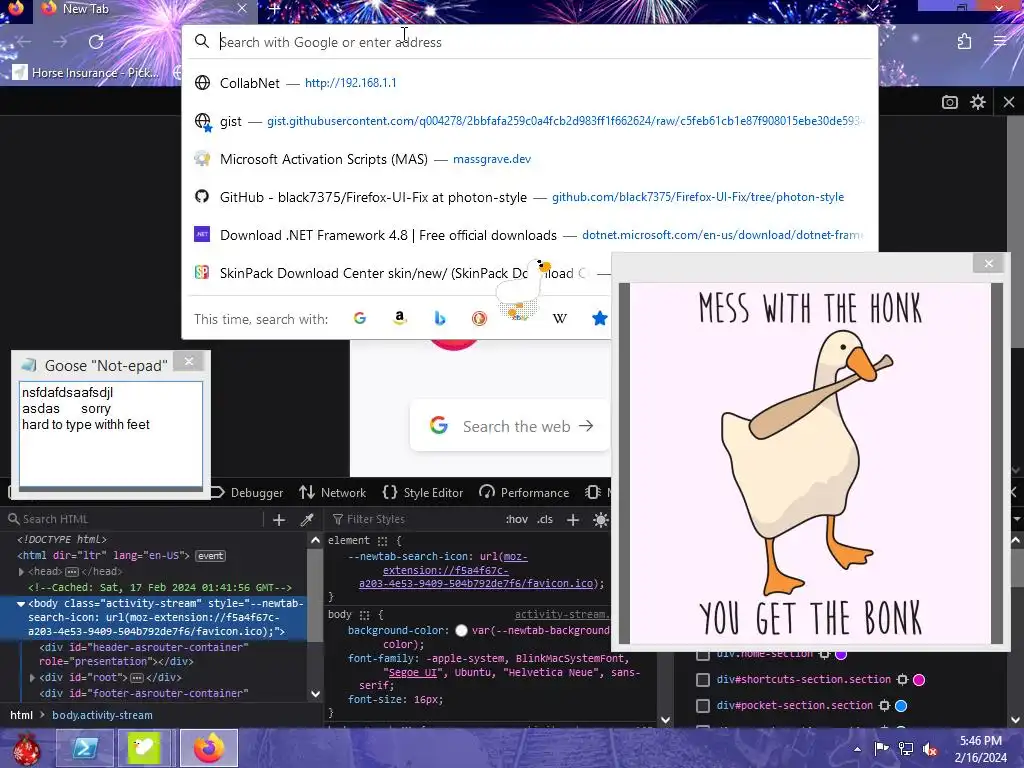Choose Microsoft Activation Scripts suggestion
The image size is (1024, 768).
pyautogui.click(x=530, y=159)
